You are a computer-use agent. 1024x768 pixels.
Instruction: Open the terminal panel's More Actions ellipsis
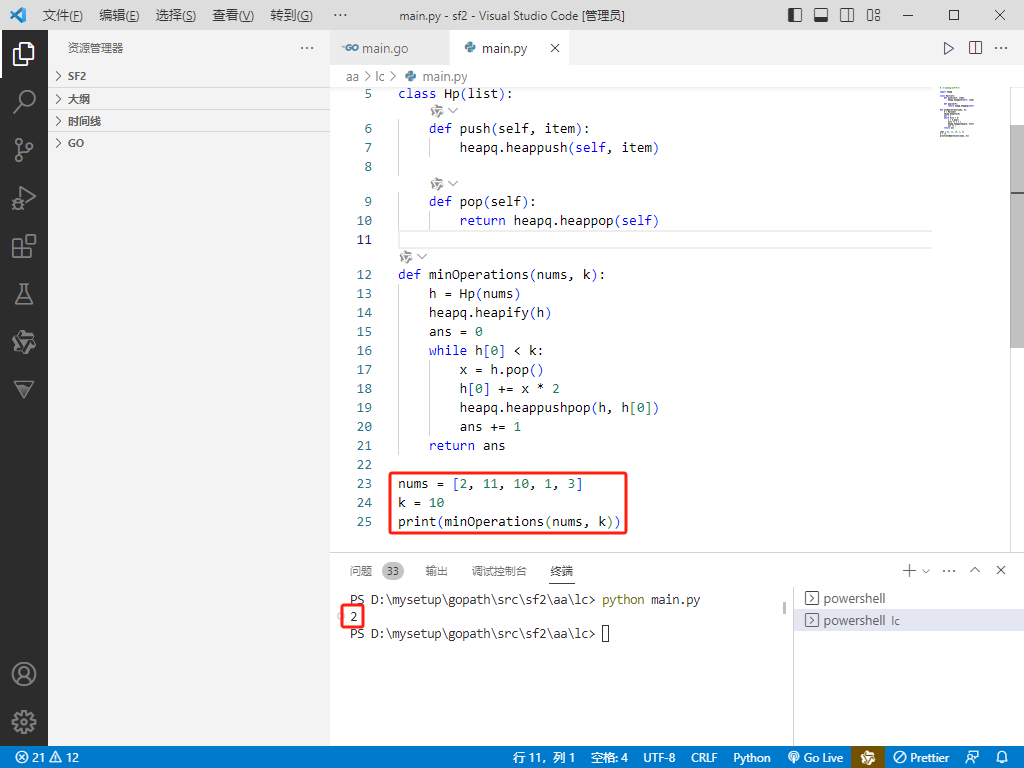(x=949, y=571)
